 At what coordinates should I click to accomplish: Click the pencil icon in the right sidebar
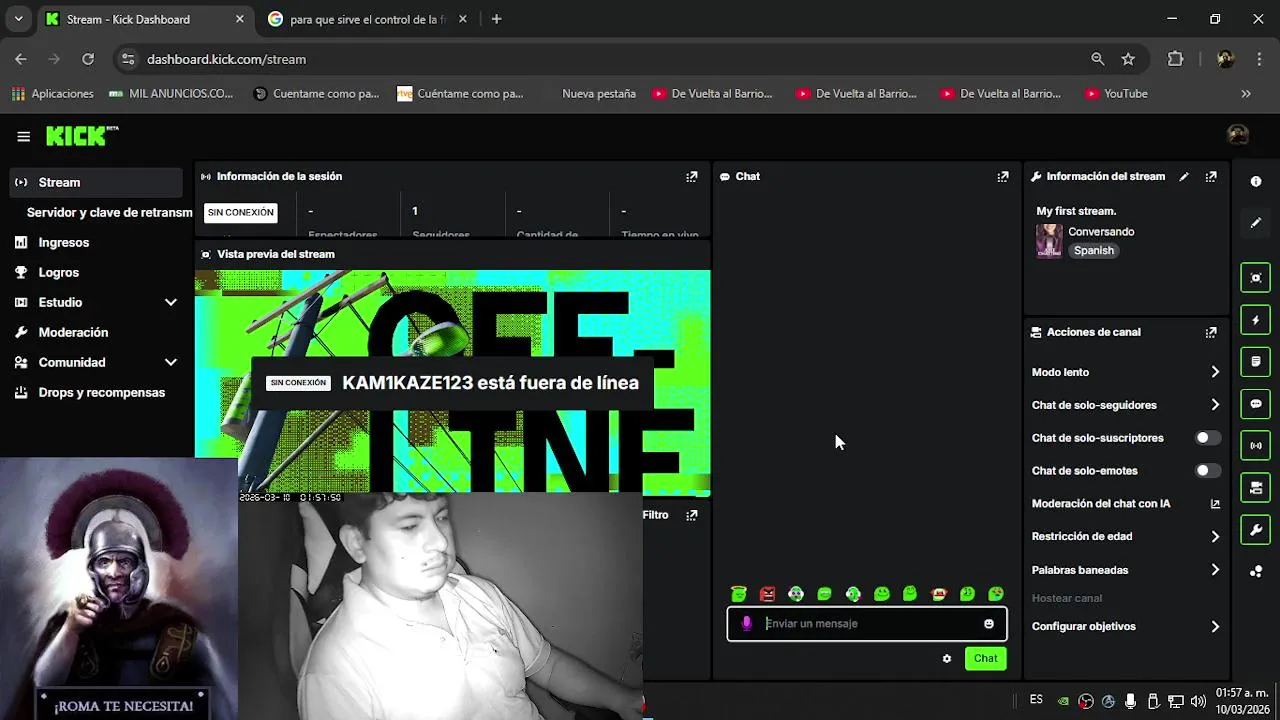pyautogui.click(x=1256, y=223)
